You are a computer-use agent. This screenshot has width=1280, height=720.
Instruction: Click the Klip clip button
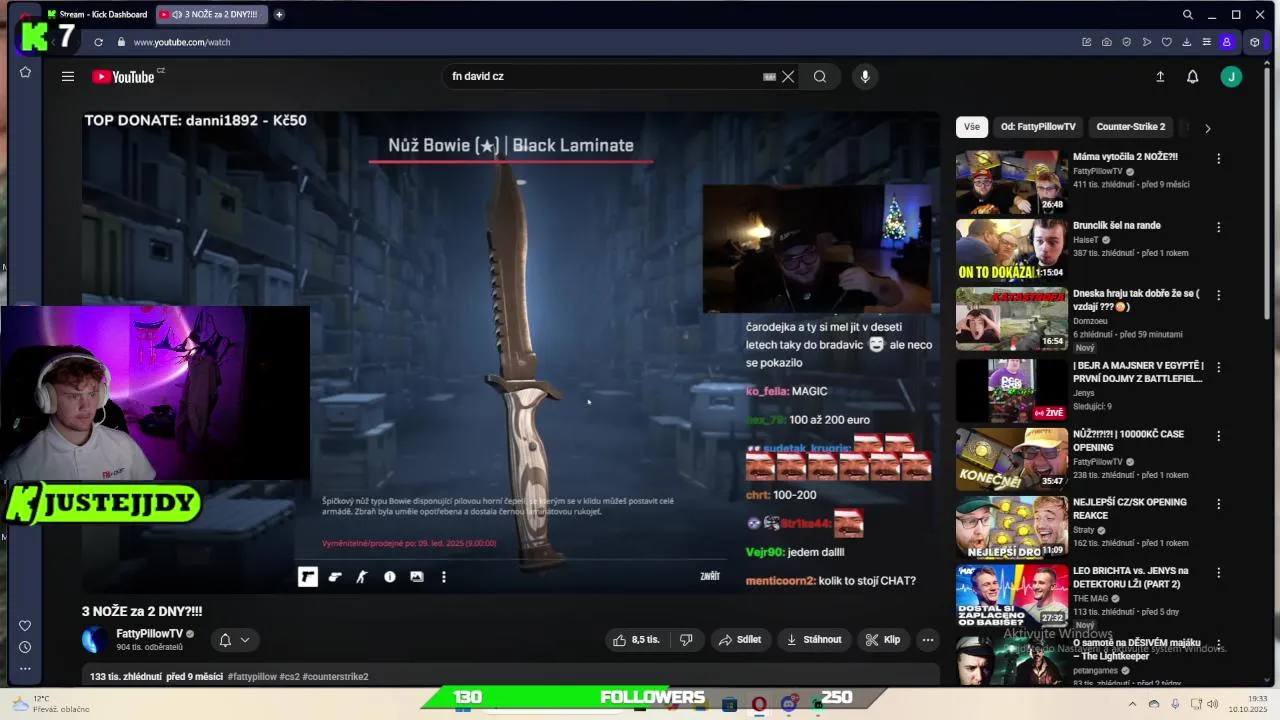click(x=883, y=640)
